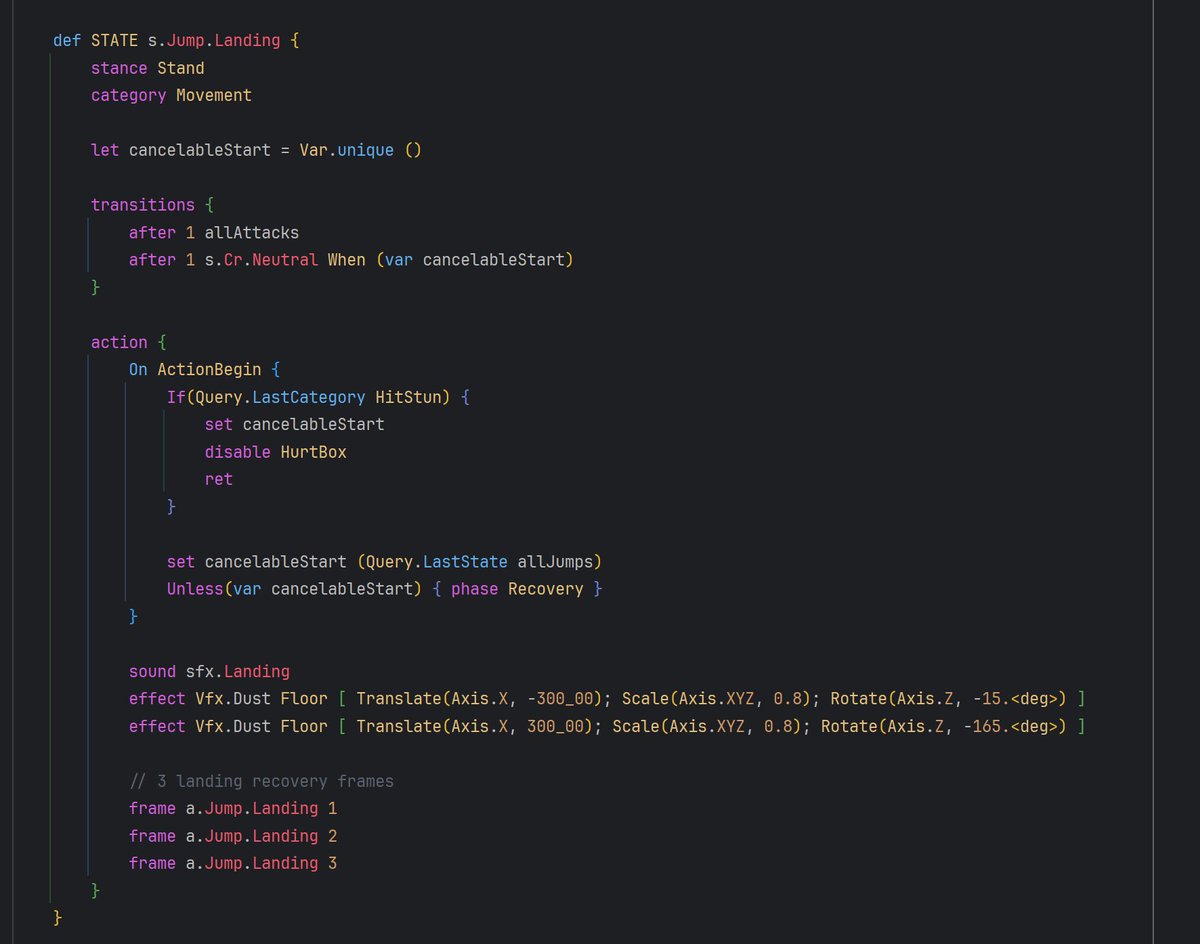Select the Var.unique call on the let line

[x=342, y=149]
